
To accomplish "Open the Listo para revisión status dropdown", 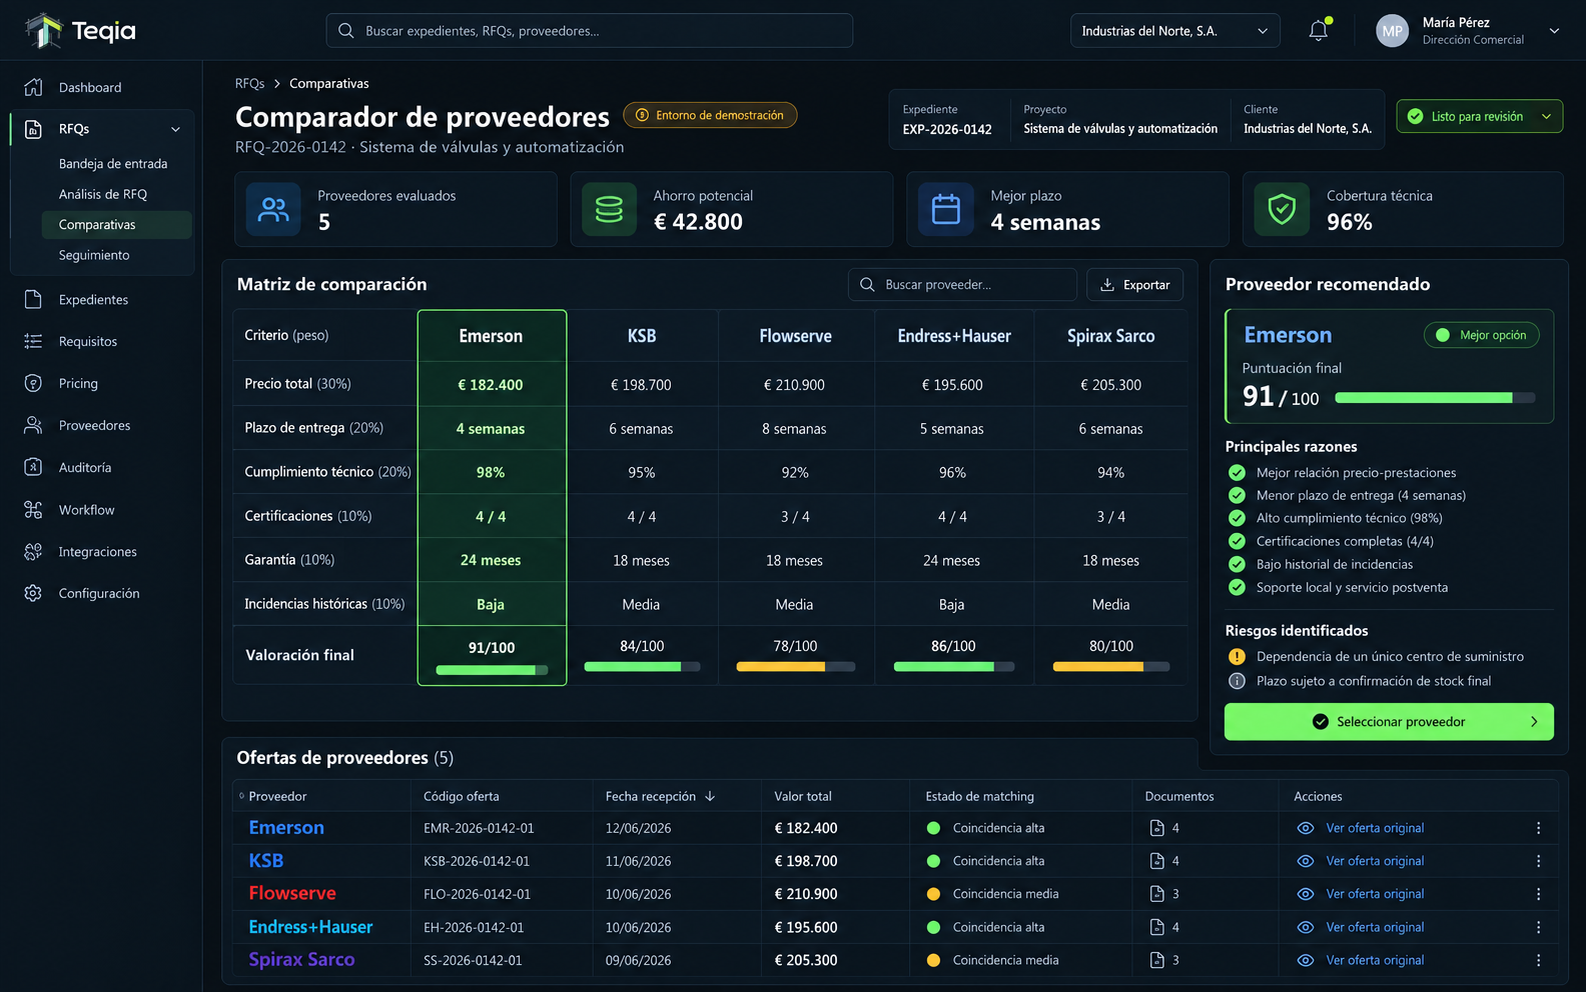I will [1479, 117].
